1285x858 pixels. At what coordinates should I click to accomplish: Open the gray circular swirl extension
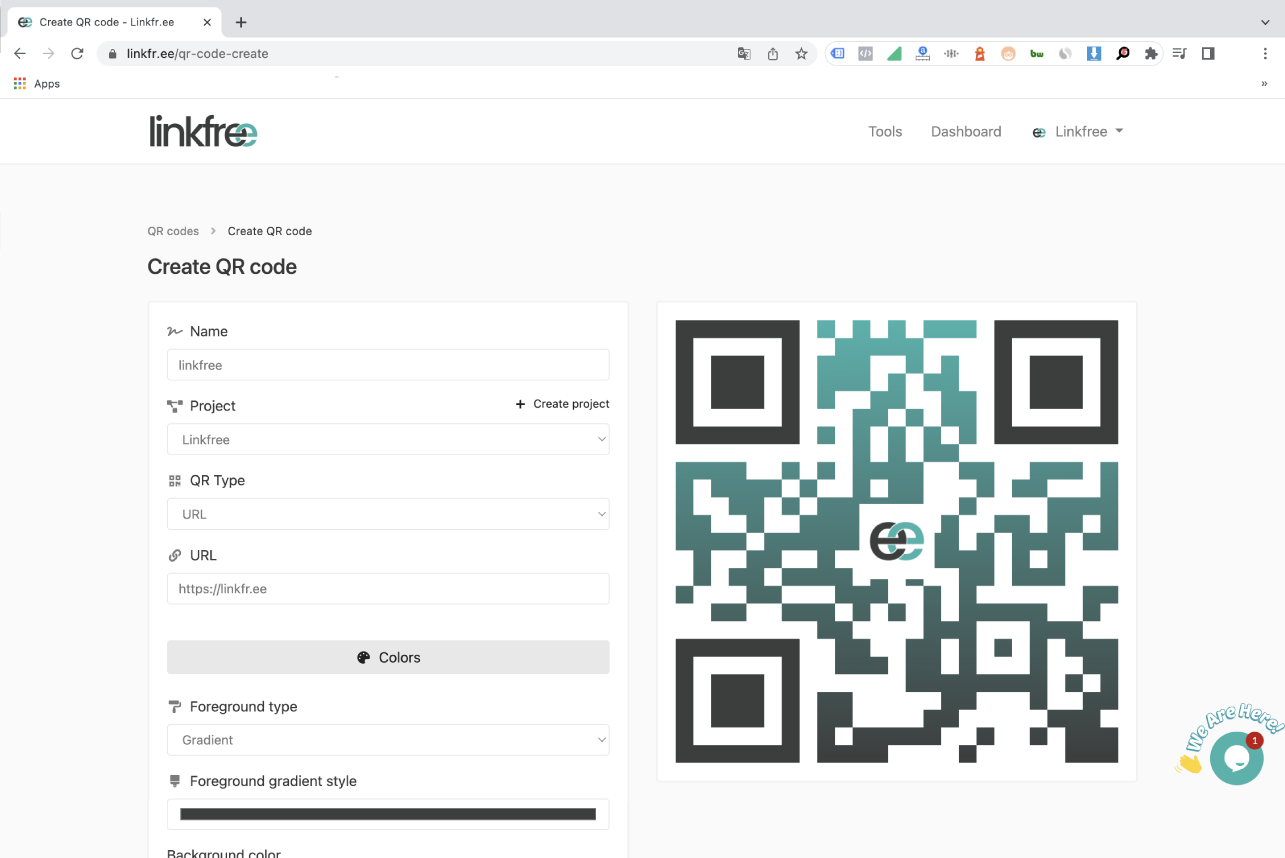[x=1065, y=54]
